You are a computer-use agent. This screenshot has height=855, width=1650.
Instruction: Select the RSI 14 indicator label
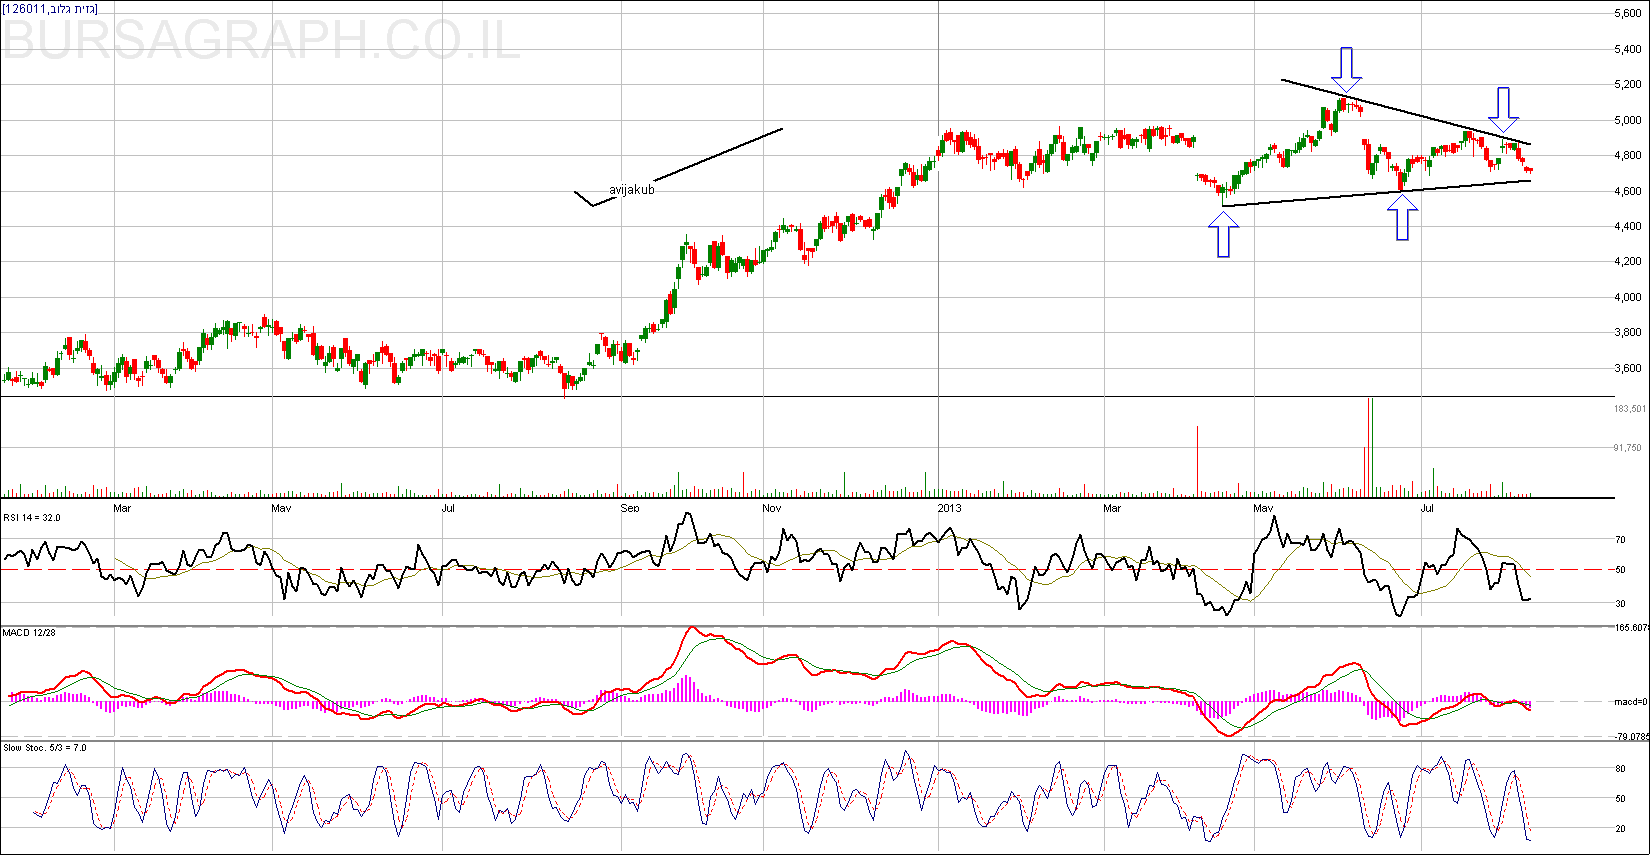click(x=32, y=517)
